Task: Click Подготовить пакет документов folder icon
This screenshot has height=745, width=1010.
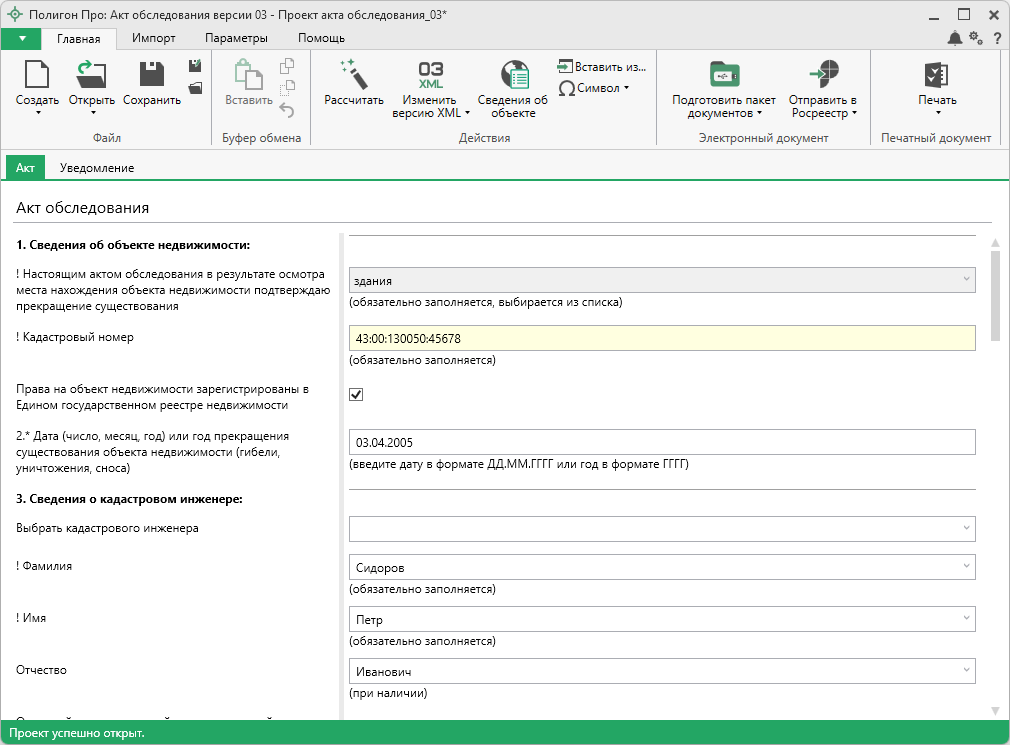Action: pos(723,76)
